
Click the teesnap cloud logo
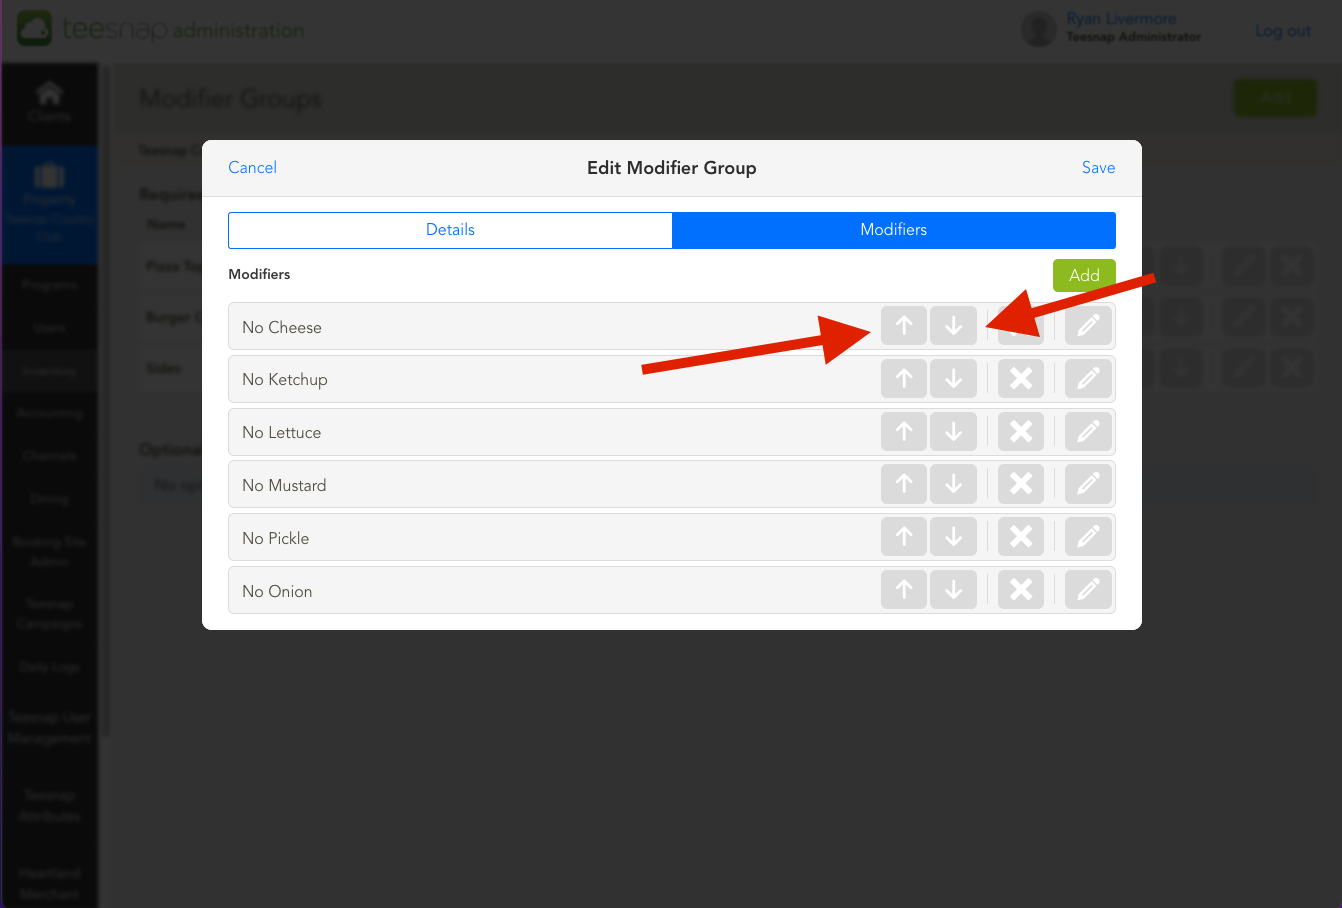pyautogui.click(x=35, y=29)
